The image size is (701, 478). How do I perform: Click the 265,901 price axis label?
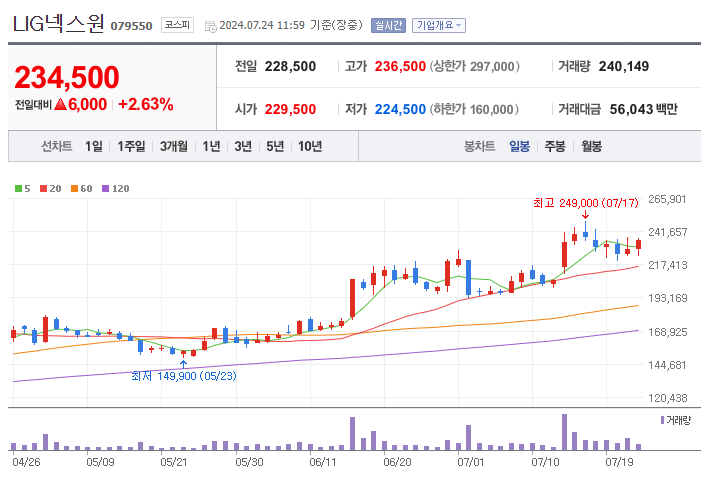click(x=667, y=199)
